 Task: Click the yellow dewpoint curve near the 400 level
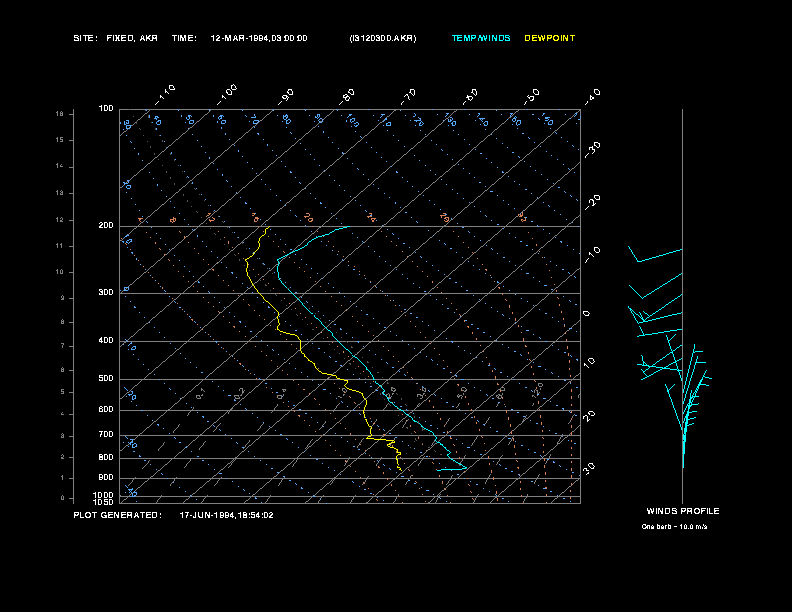[x=301, y=341]
